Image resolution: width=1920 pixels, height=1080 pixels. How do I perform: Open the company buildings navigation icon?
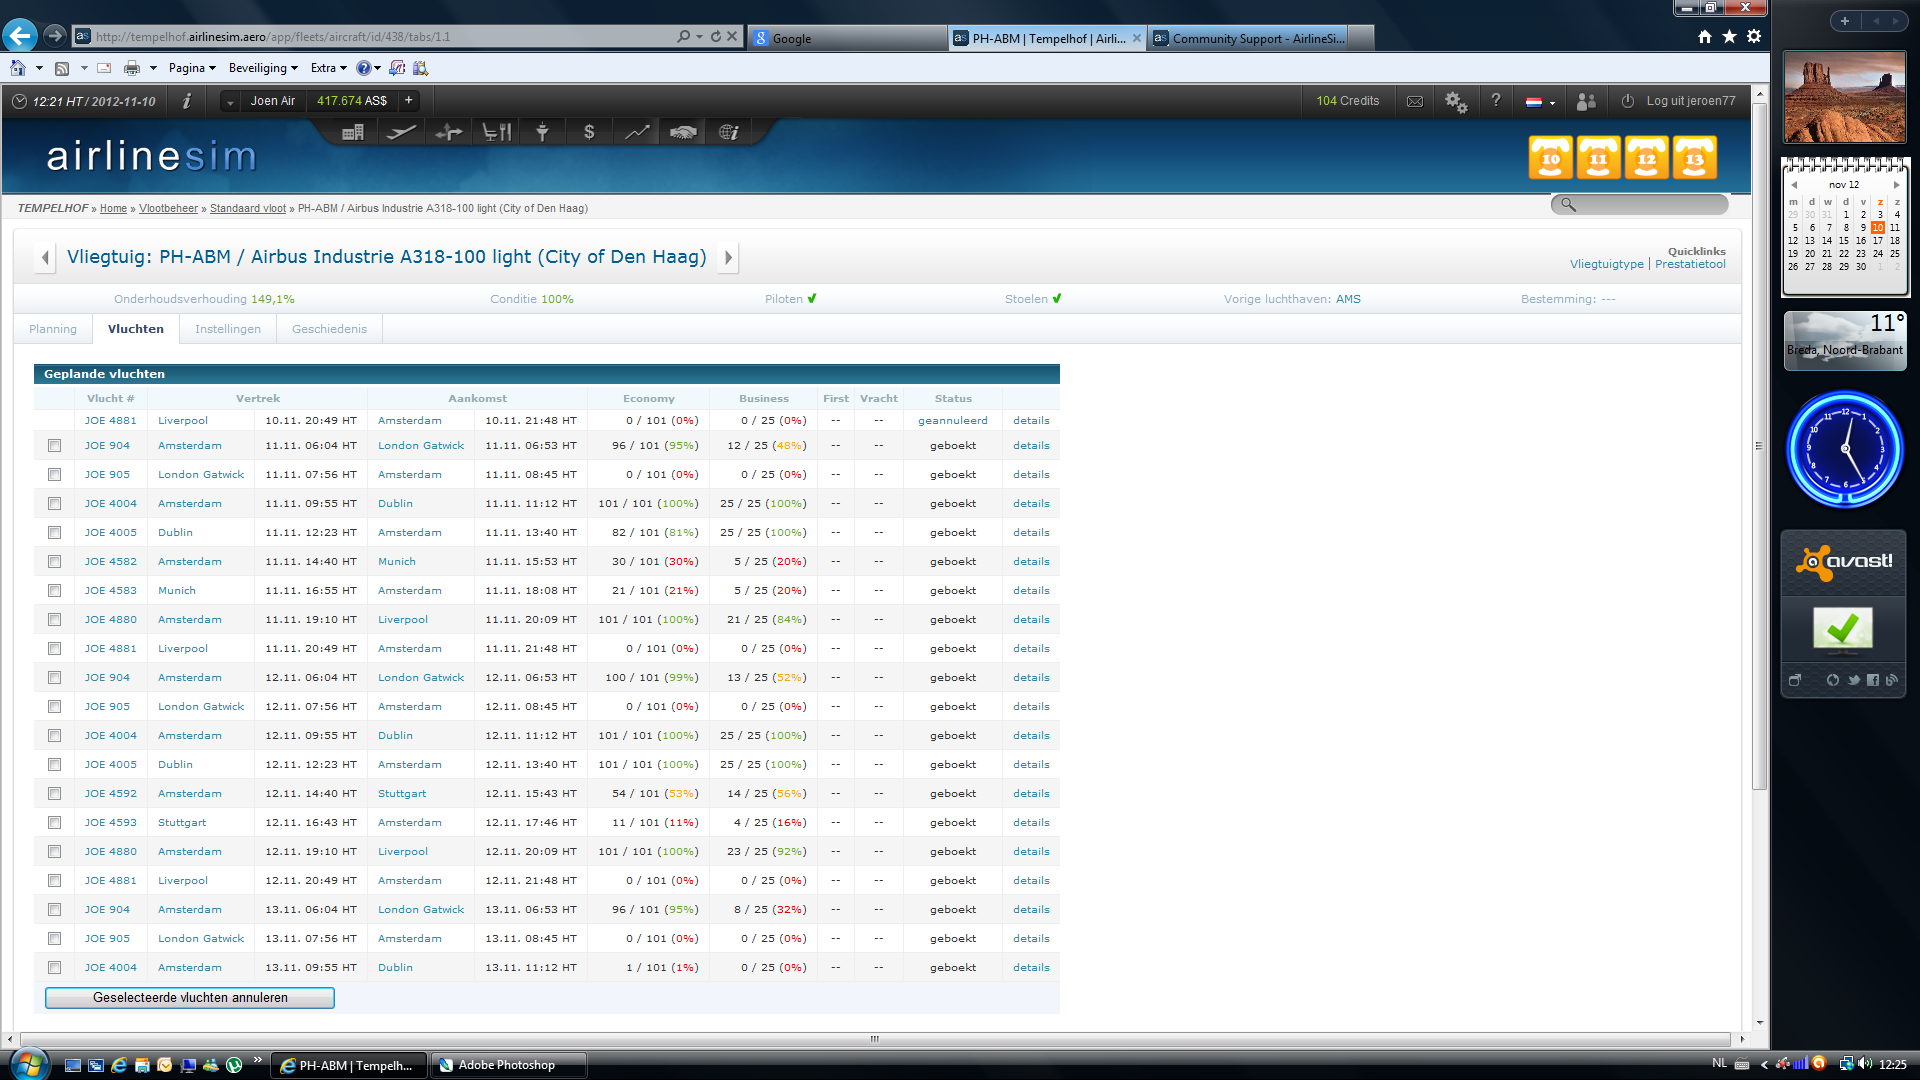352,132
